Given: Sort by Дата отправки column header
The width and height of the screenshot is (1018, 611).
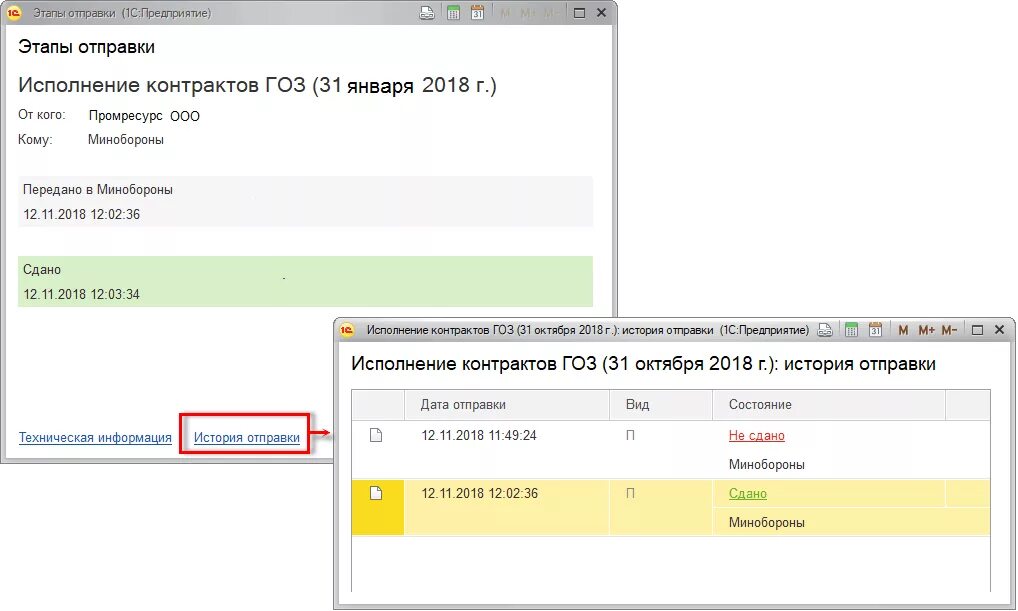Looking at the screenshot, I should 506,405.
